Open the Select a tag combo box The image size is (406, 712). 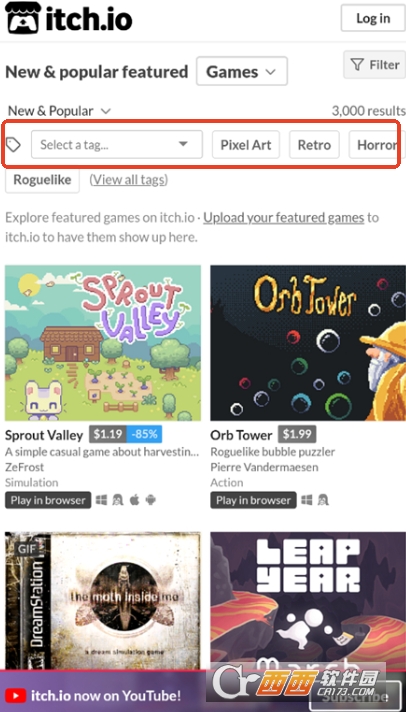(117, 145)
